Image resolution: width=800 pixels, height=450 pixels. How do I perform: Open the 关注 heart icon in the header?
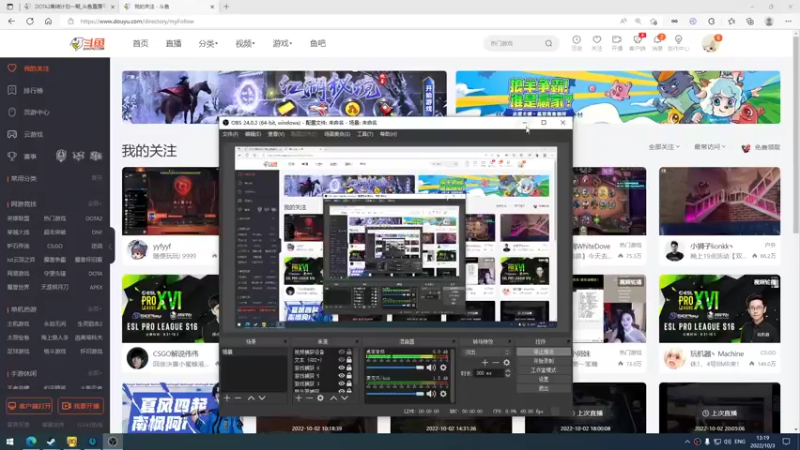pos(596,43)
